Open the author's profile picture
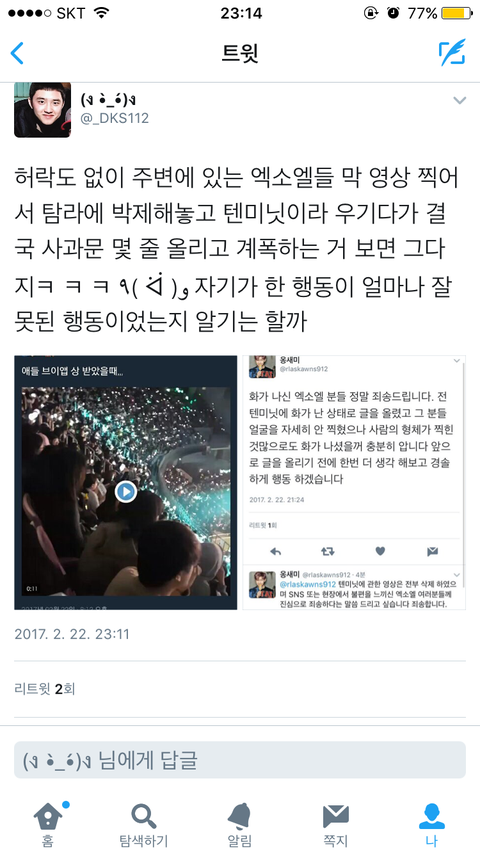Image resolution: width=480 pixels, height=854 pixels. tap(42, 109)
